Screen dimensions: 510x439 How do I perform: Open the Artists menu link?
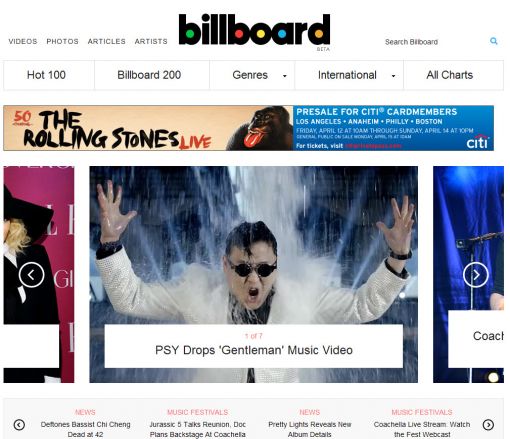(151, 41)
